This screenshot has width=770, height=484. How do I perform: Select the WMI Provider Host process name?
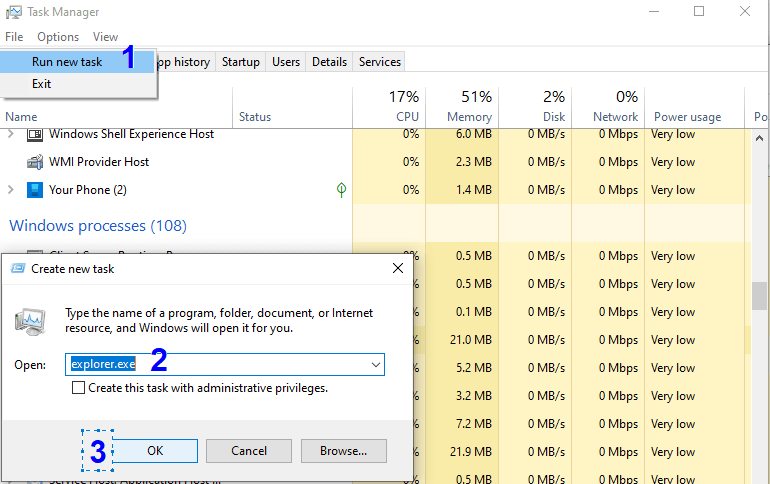pyautogui.click(x=99, y=162)
